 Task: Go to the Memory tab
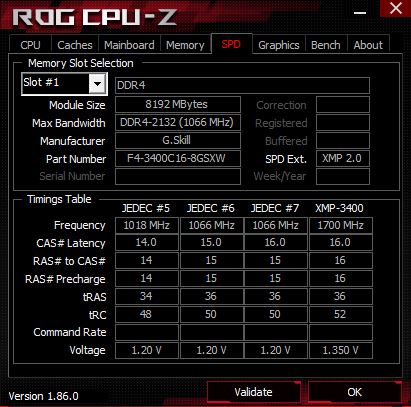click(x=185, y=45)
